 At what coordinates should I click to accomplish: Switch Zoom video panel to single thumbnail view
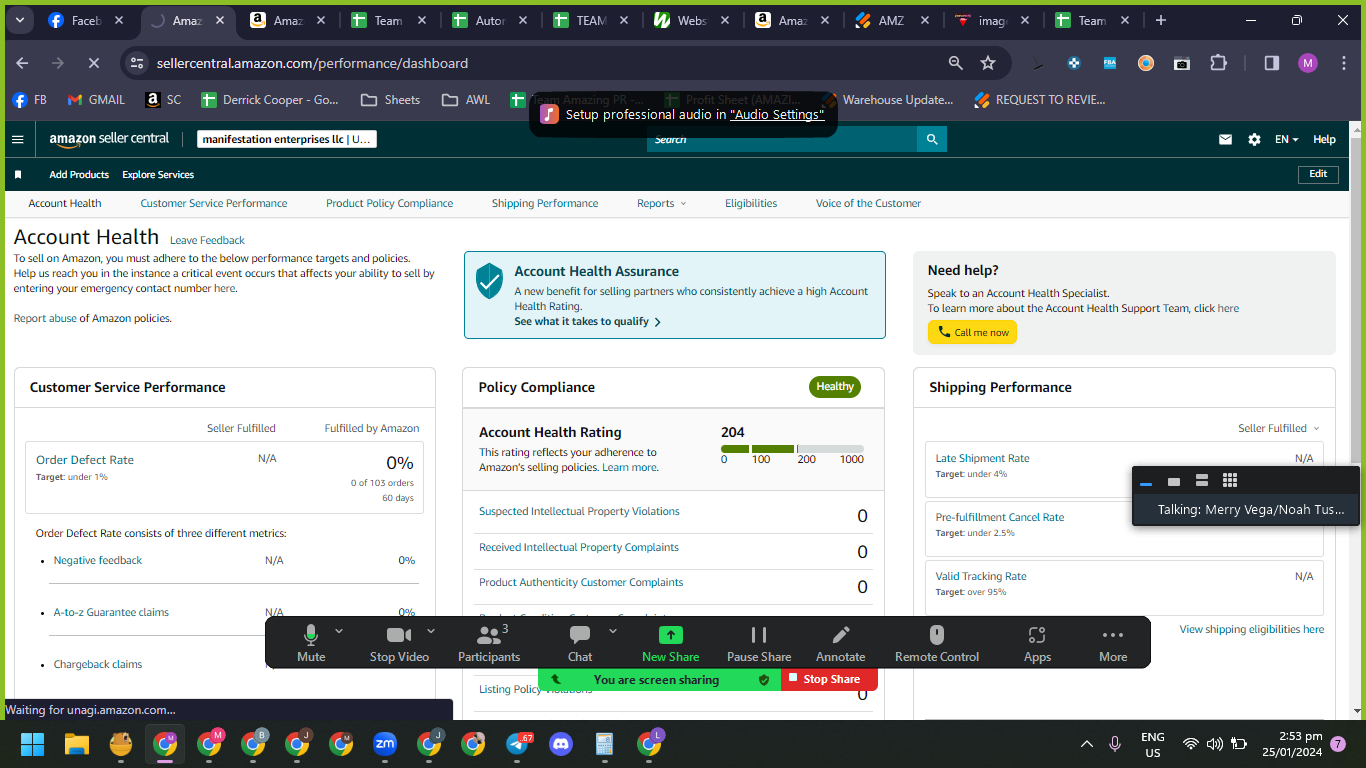(1174, 482)
